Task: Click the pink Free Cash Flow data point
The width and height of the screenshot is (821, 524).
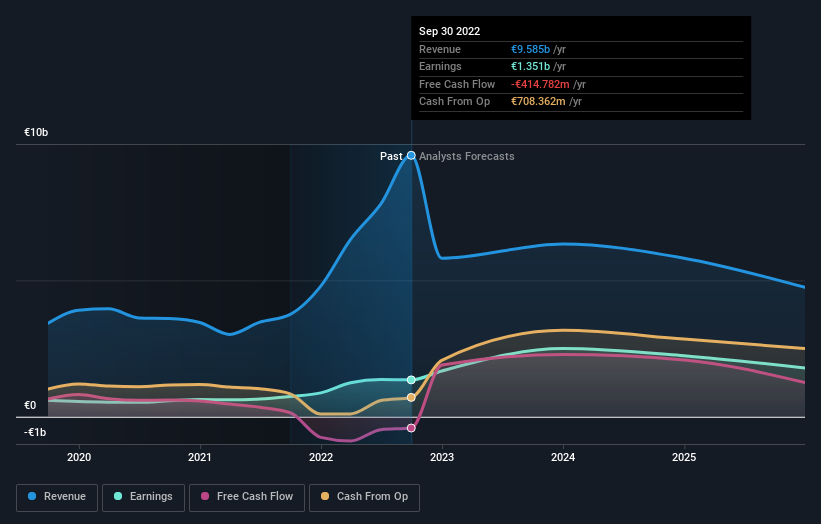Action: pyautogui.click(x=412, y=428)
